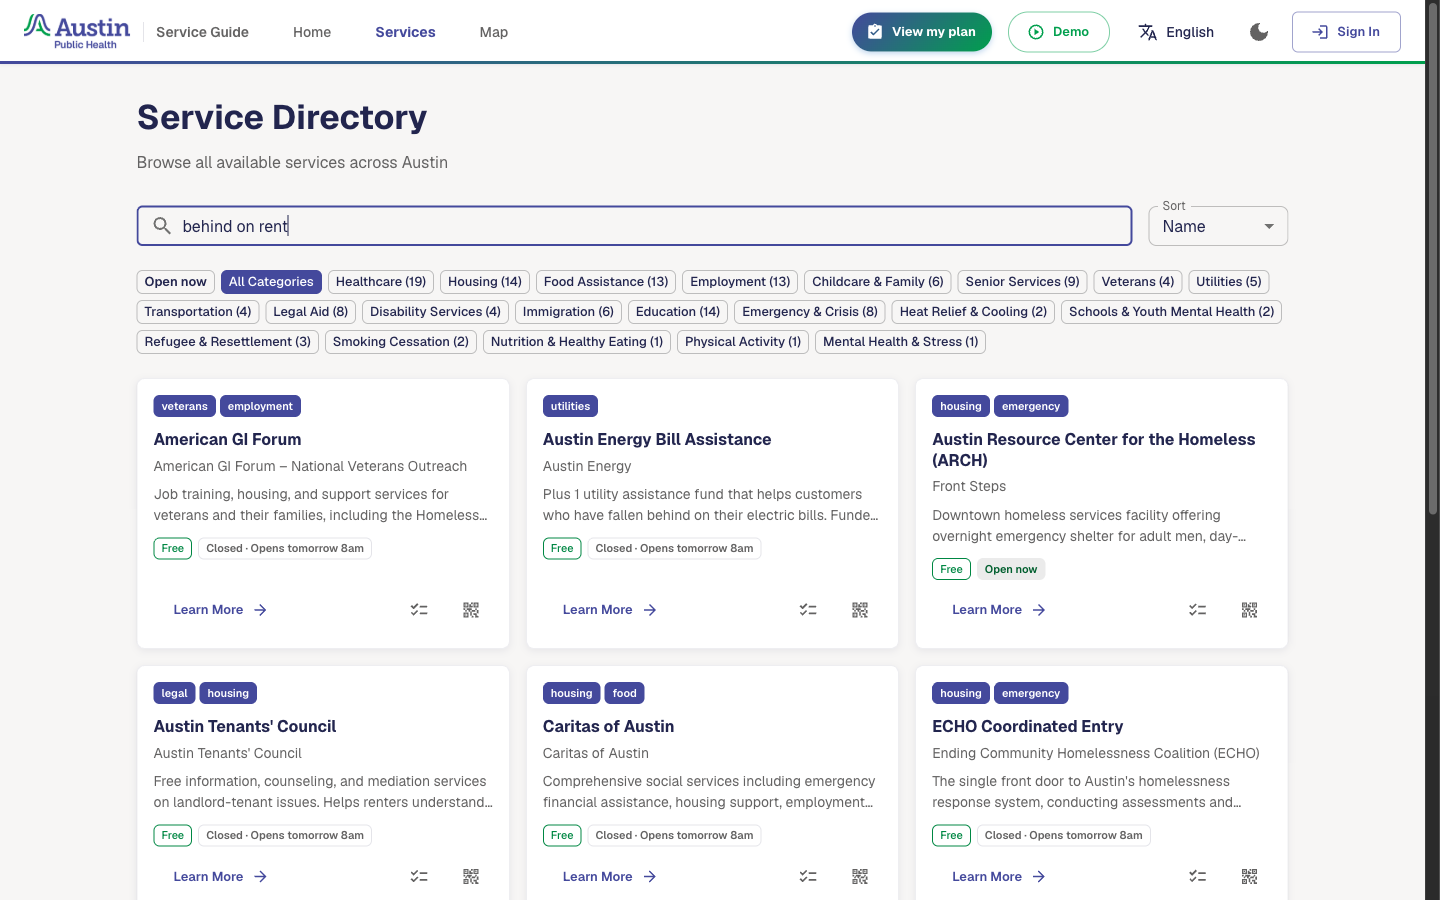
Task: Show QR code for Austin Resource Center (ARCH)
Action: click(1249, 610)
